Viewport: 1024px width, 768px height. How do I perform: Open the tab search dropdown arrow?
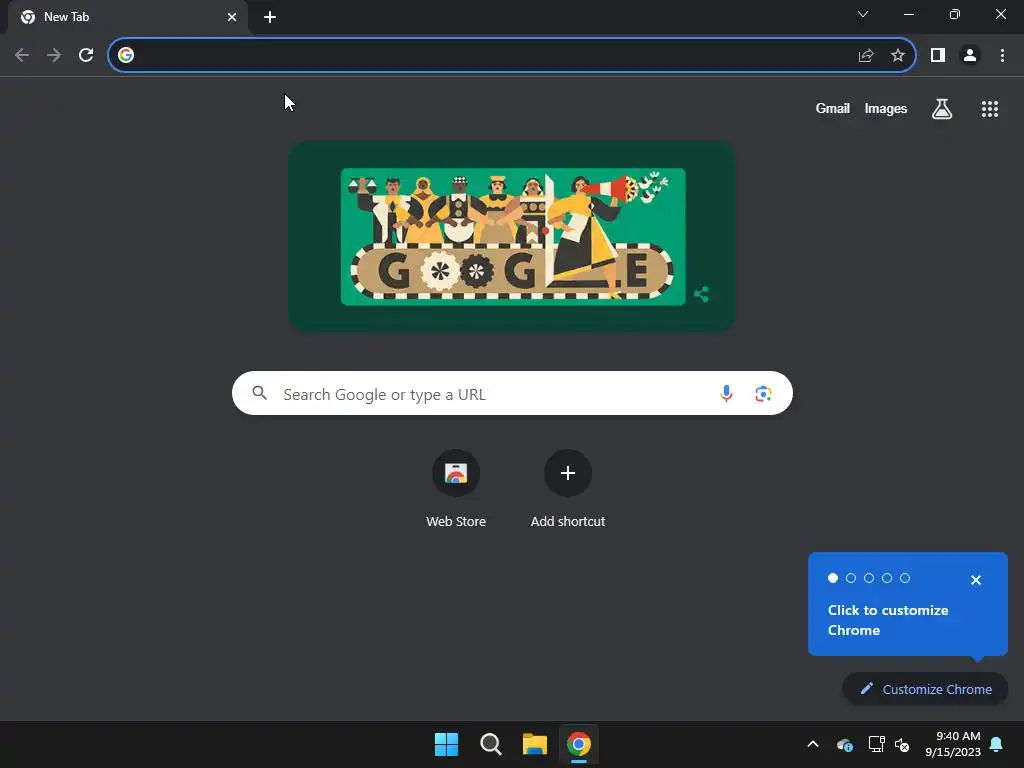click(863, 14)
